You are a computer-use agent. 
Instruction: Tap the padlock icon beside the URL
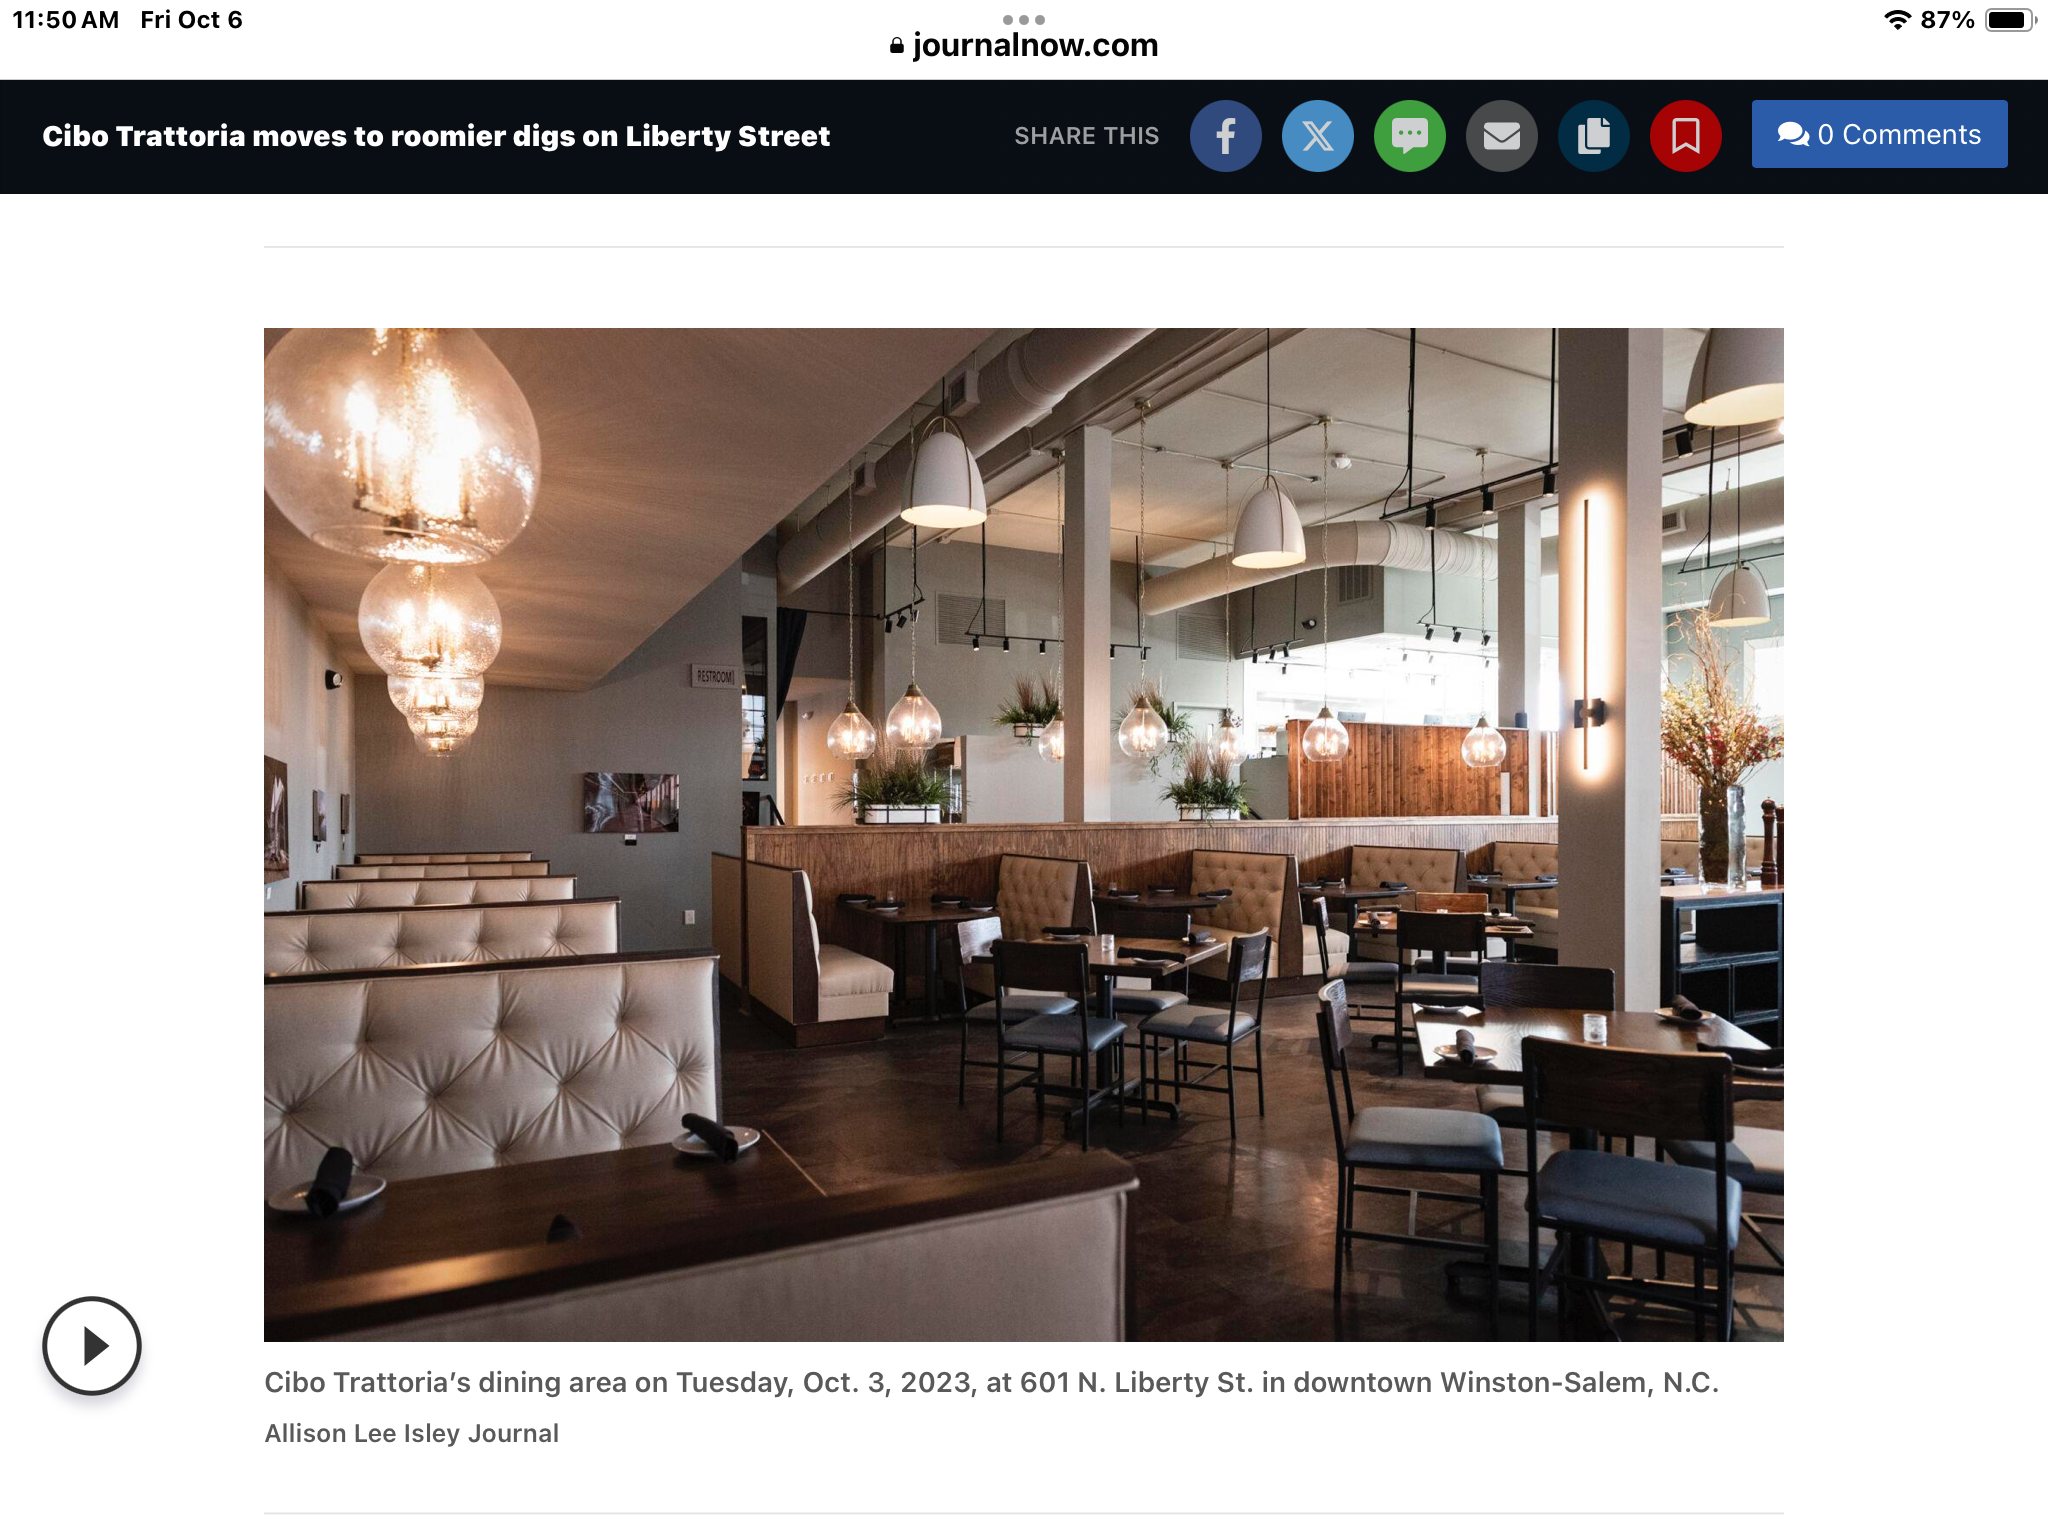pos(897,46)
